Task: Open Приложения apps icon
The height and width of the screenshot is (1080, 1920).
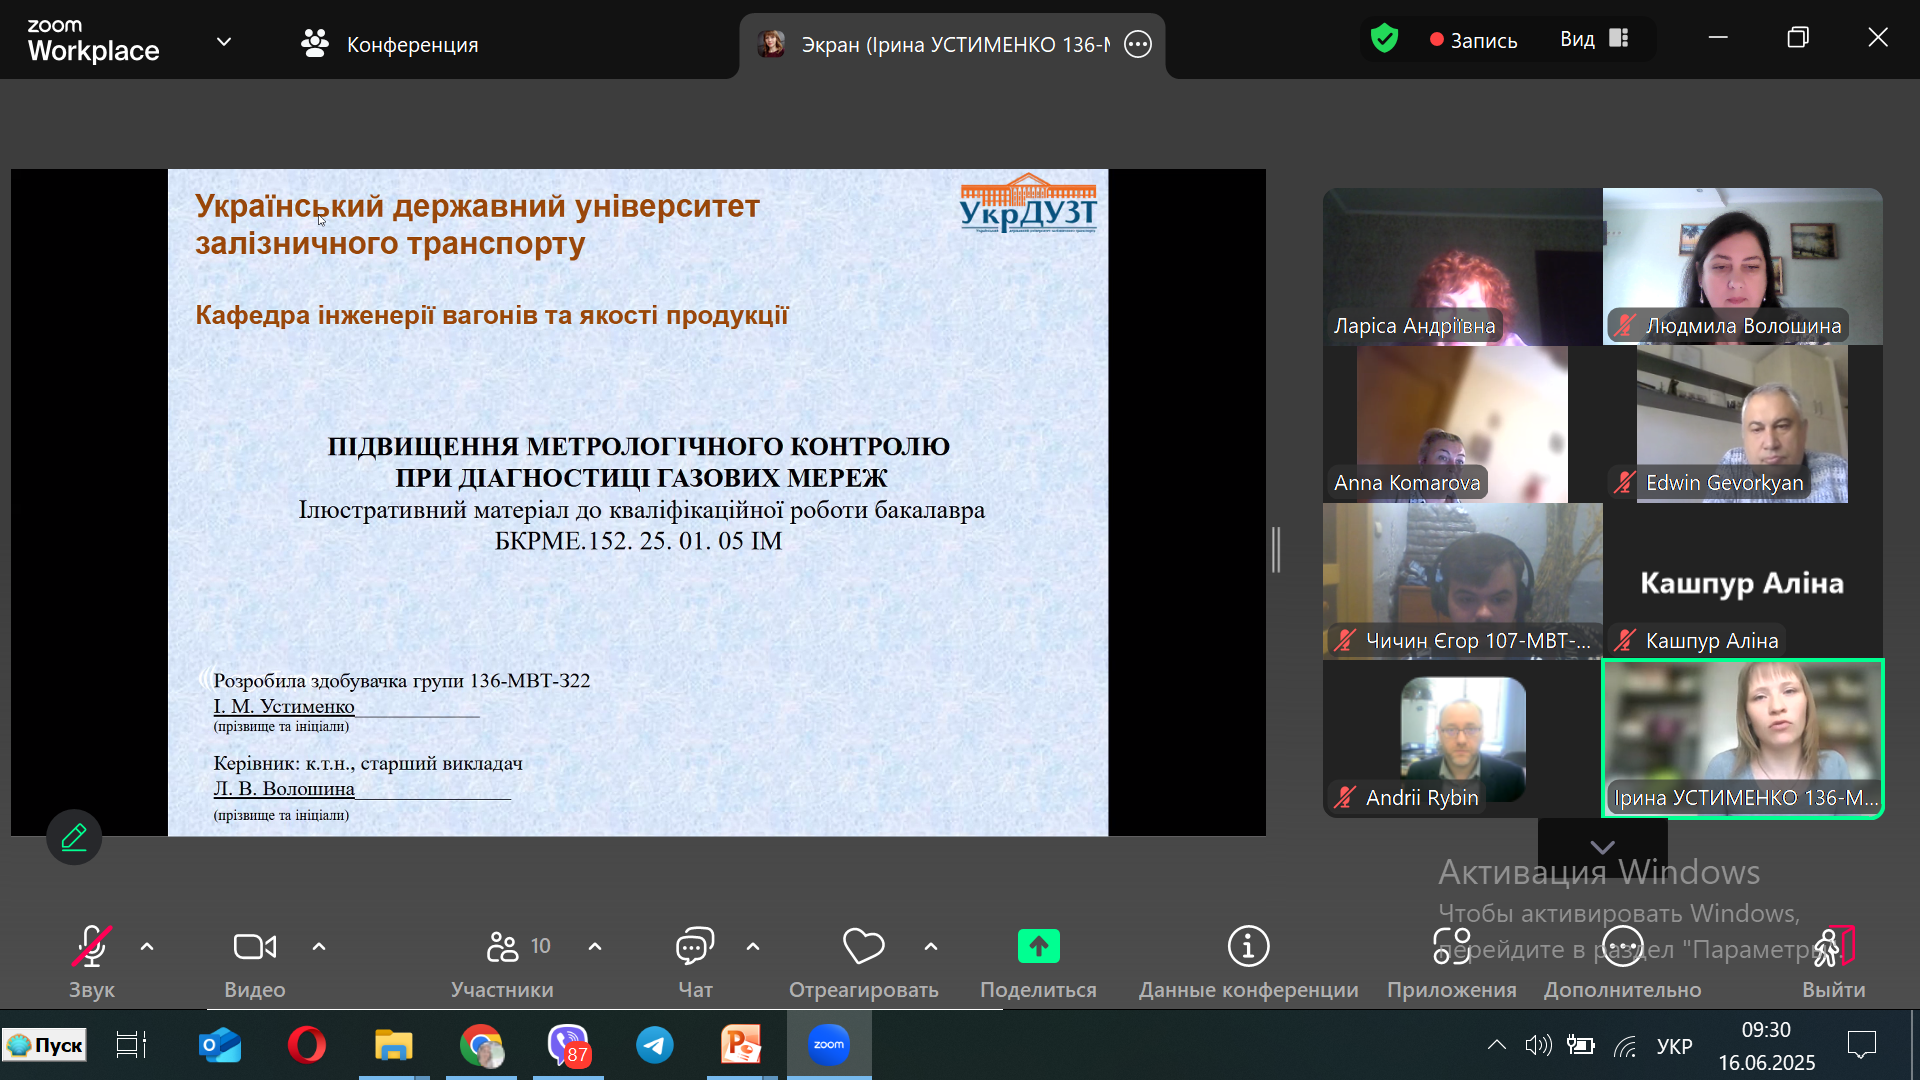Action: pyautogui.click(x=1451, y=946)
